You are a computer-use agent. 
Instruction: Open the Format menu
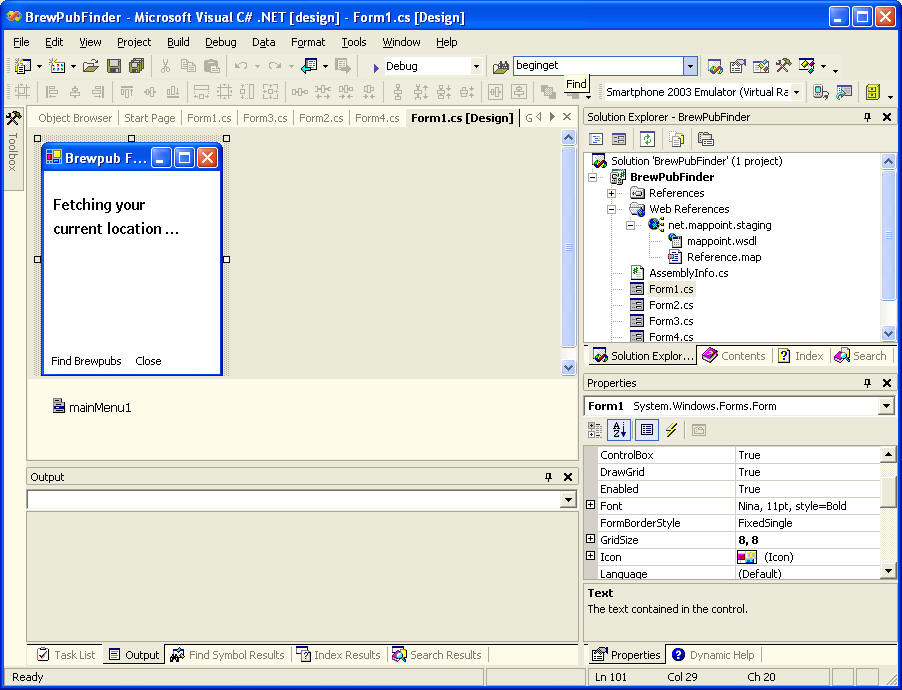(x=308, y=42)
